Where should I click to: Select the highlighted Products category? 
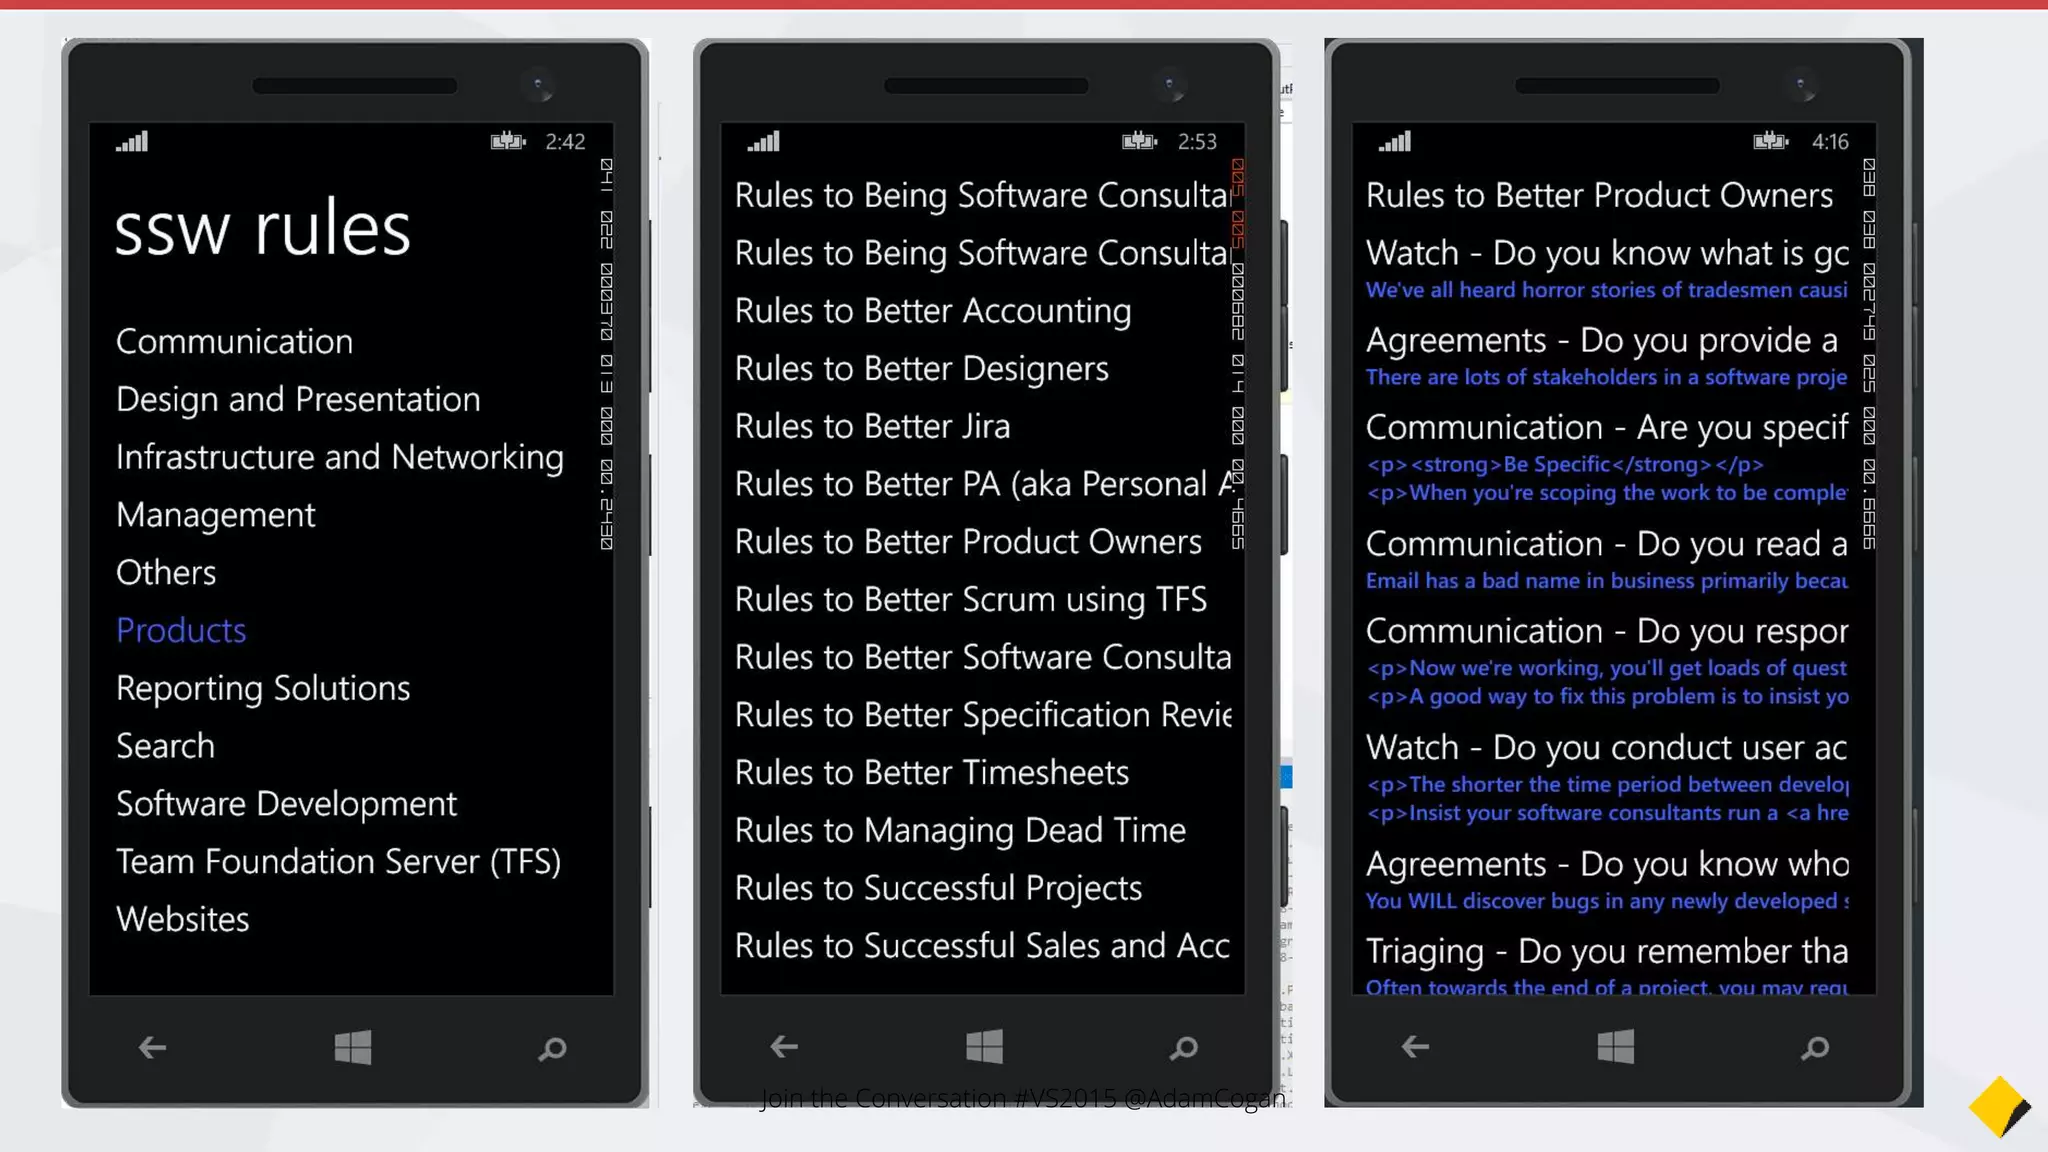(181, 631)
